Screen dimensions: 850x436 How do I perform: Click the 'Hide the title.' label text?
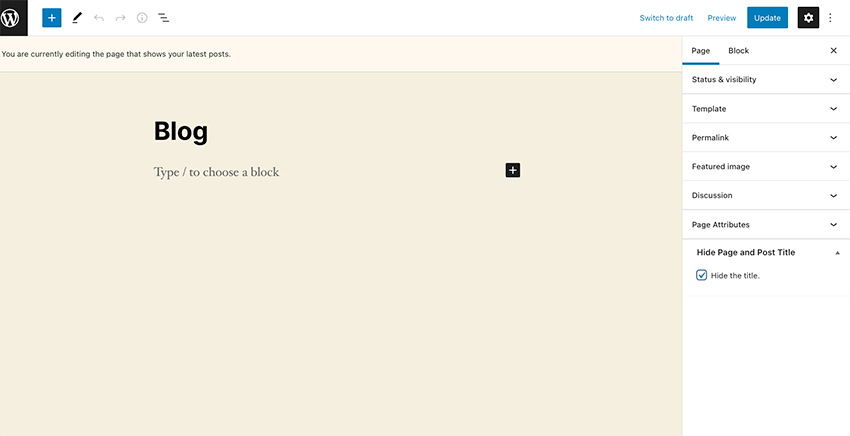click(x=735, y=275)
